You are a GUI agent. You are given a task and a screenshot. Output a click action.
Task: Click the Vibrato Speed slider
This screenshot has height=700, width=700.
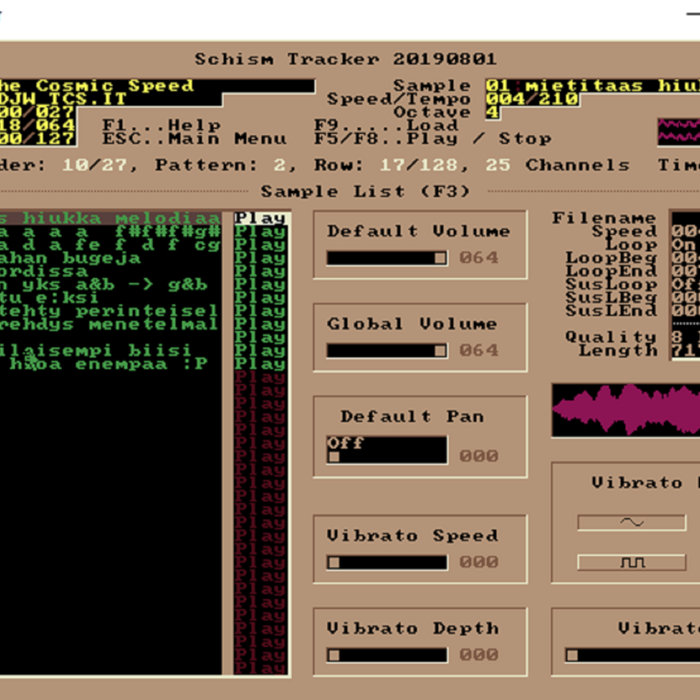point(386,562)
